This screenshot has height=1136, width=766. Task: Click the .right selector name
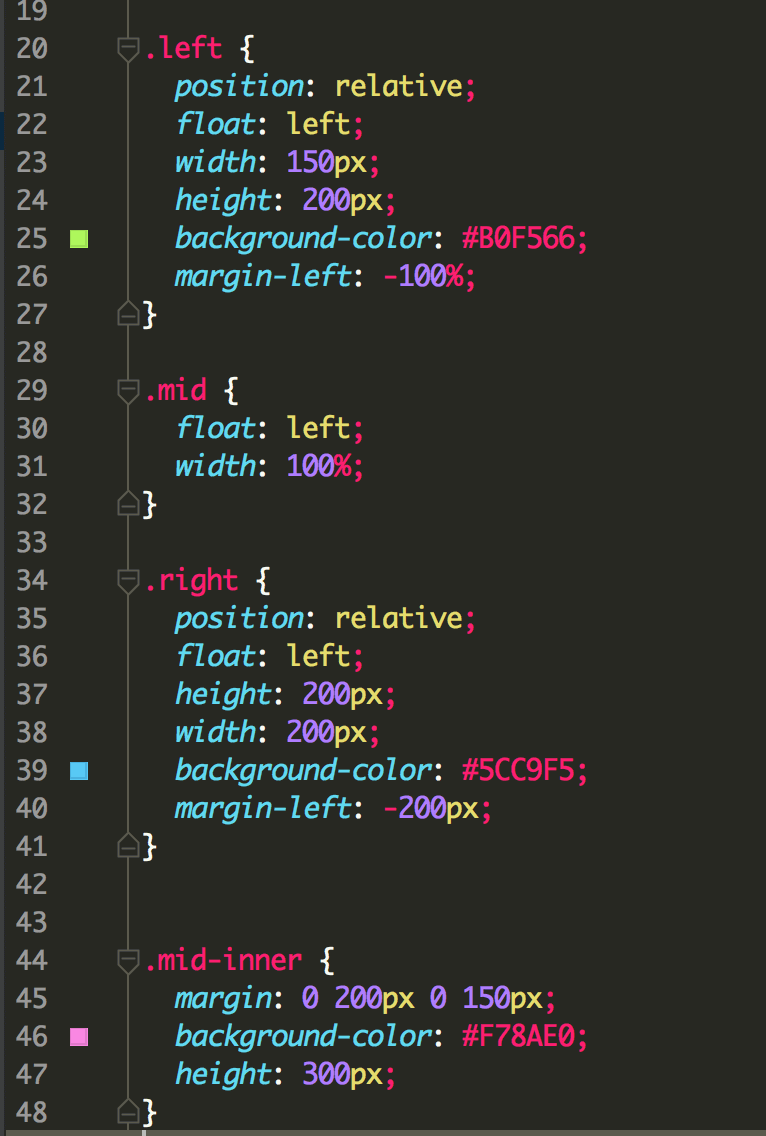(x=192, y=581)
